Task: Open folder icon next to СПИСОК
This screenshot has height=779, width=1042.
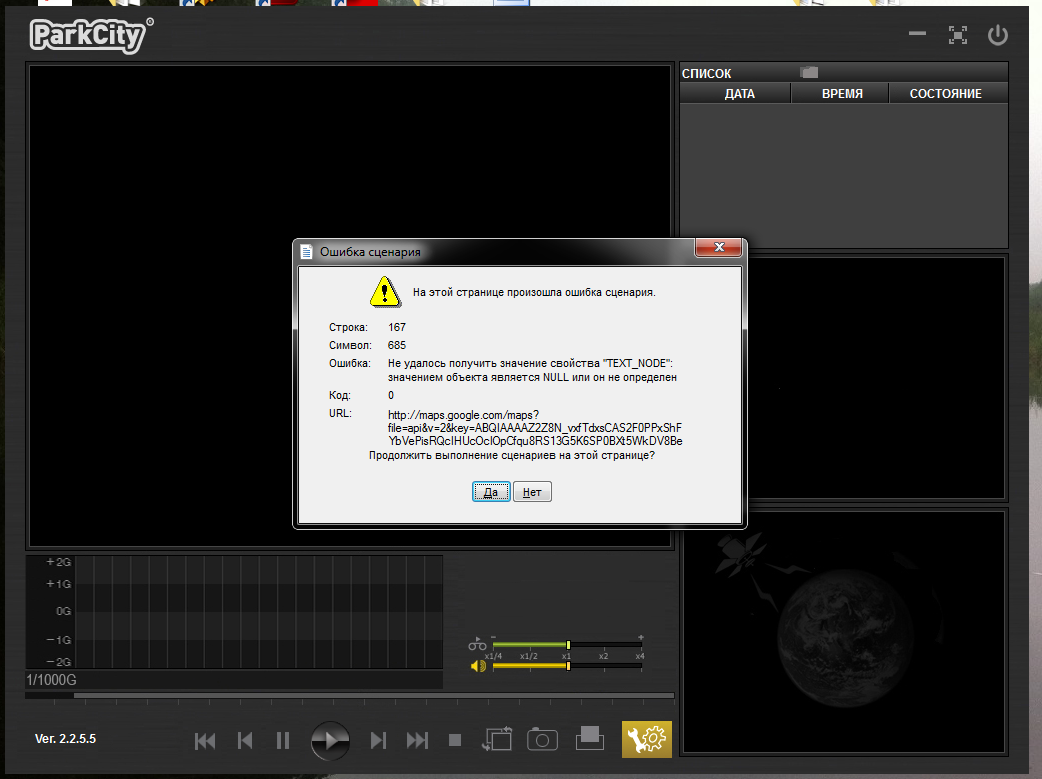Action: (x=809, y=73)
